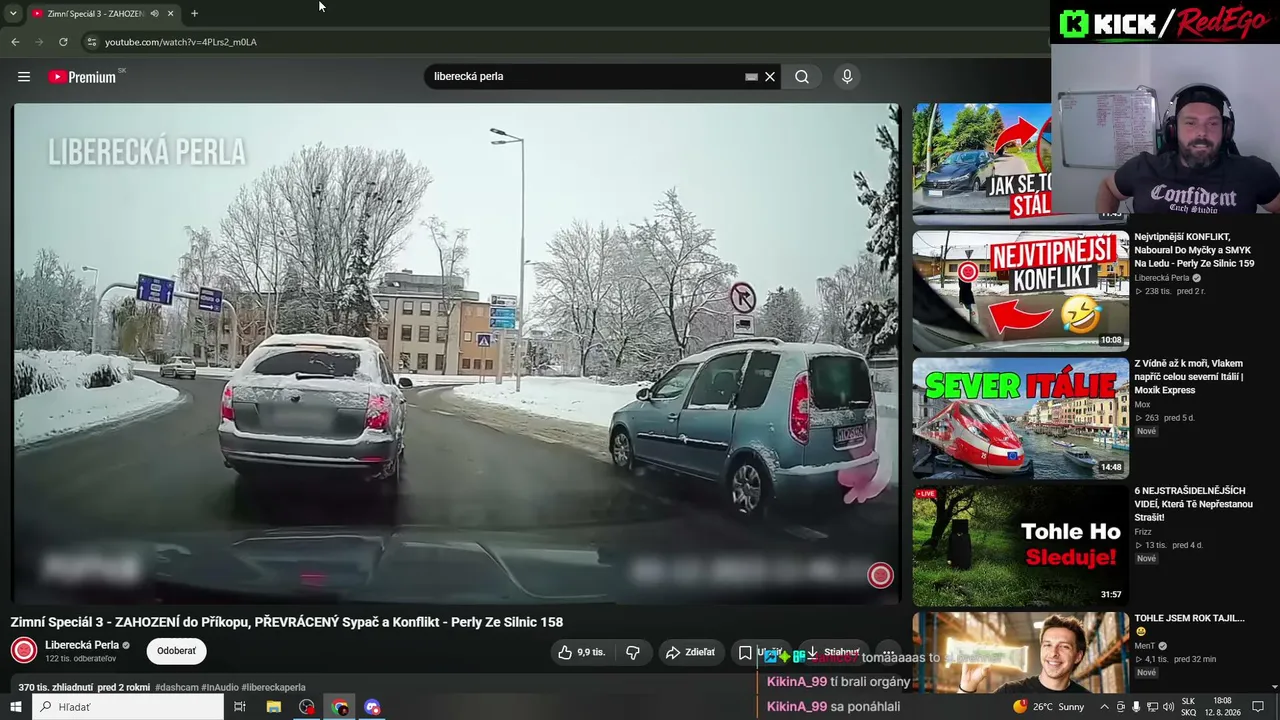Open the 'Nejvtipnější KONFLIKT, Nabooural Do Myčky' title
This screenshot has height=720, width=1280.
[1194, 250]
